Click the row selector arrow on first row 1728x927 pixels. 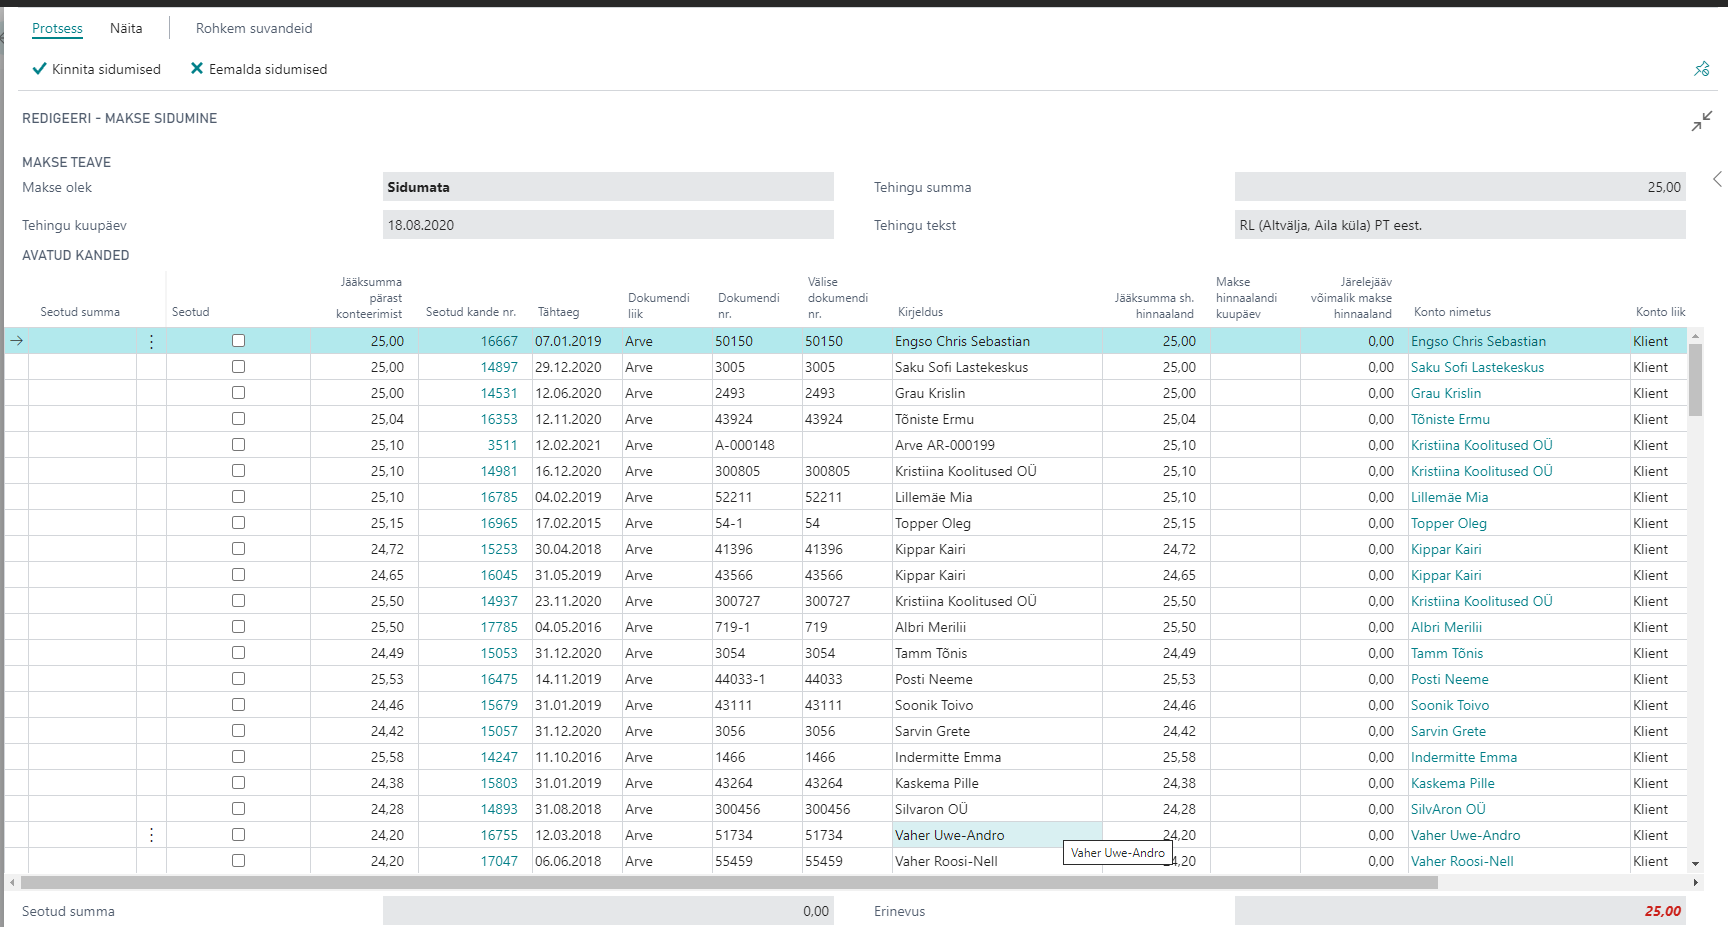point(17,341)
